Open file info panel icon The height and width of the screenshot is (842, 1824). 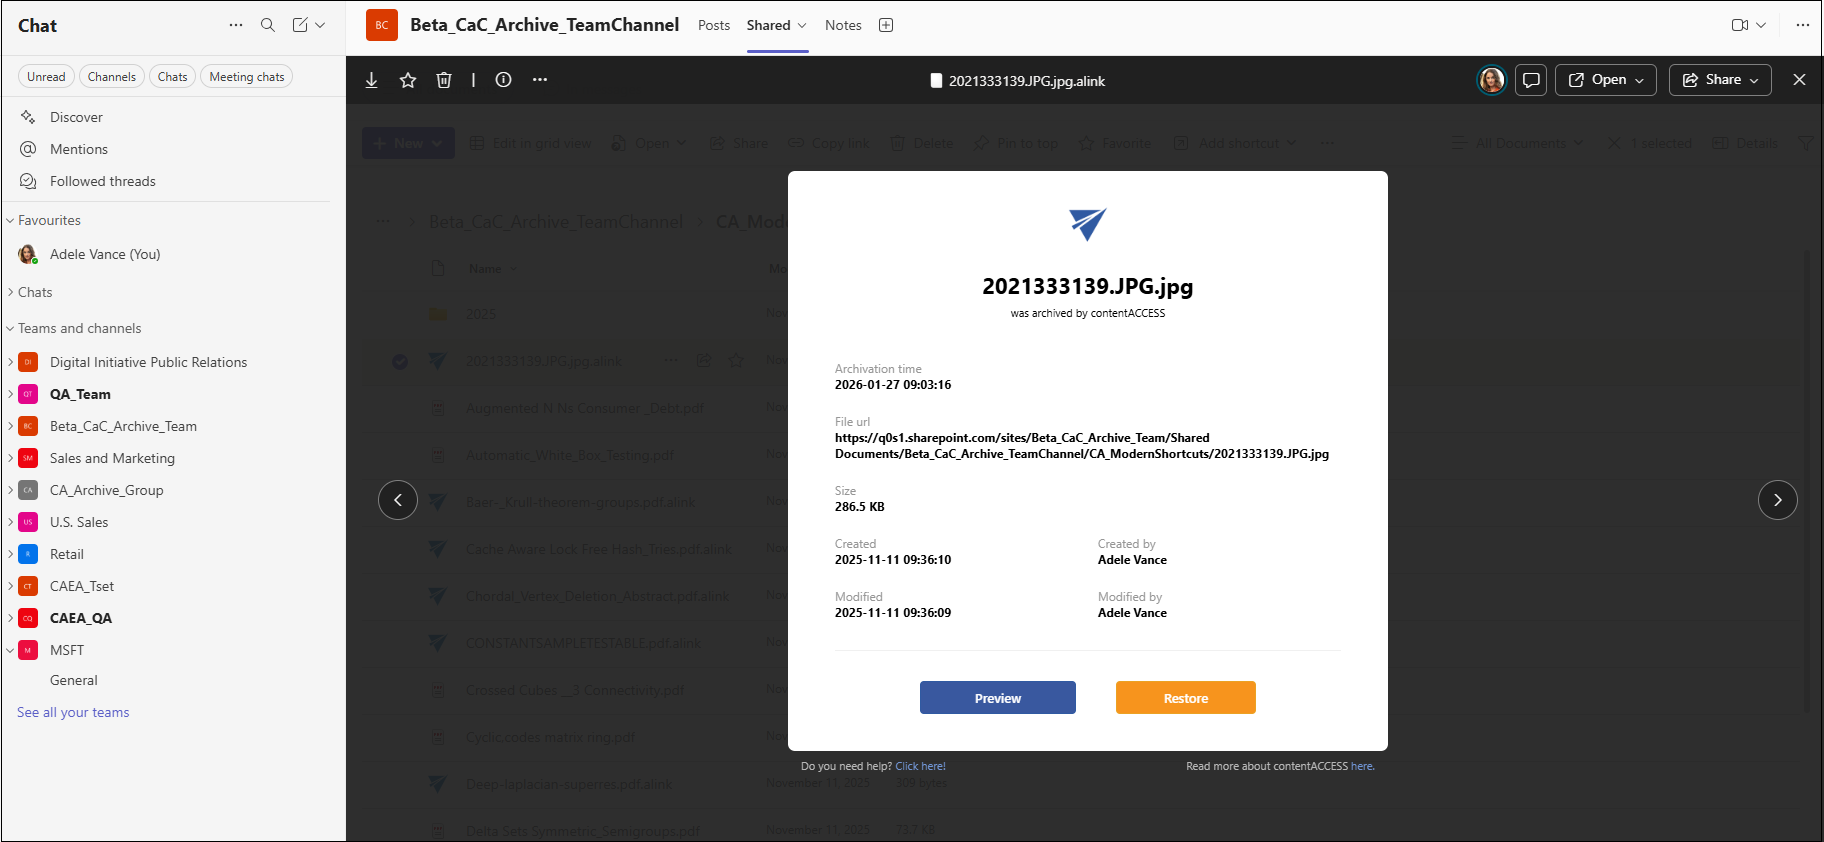pos(504,80)
